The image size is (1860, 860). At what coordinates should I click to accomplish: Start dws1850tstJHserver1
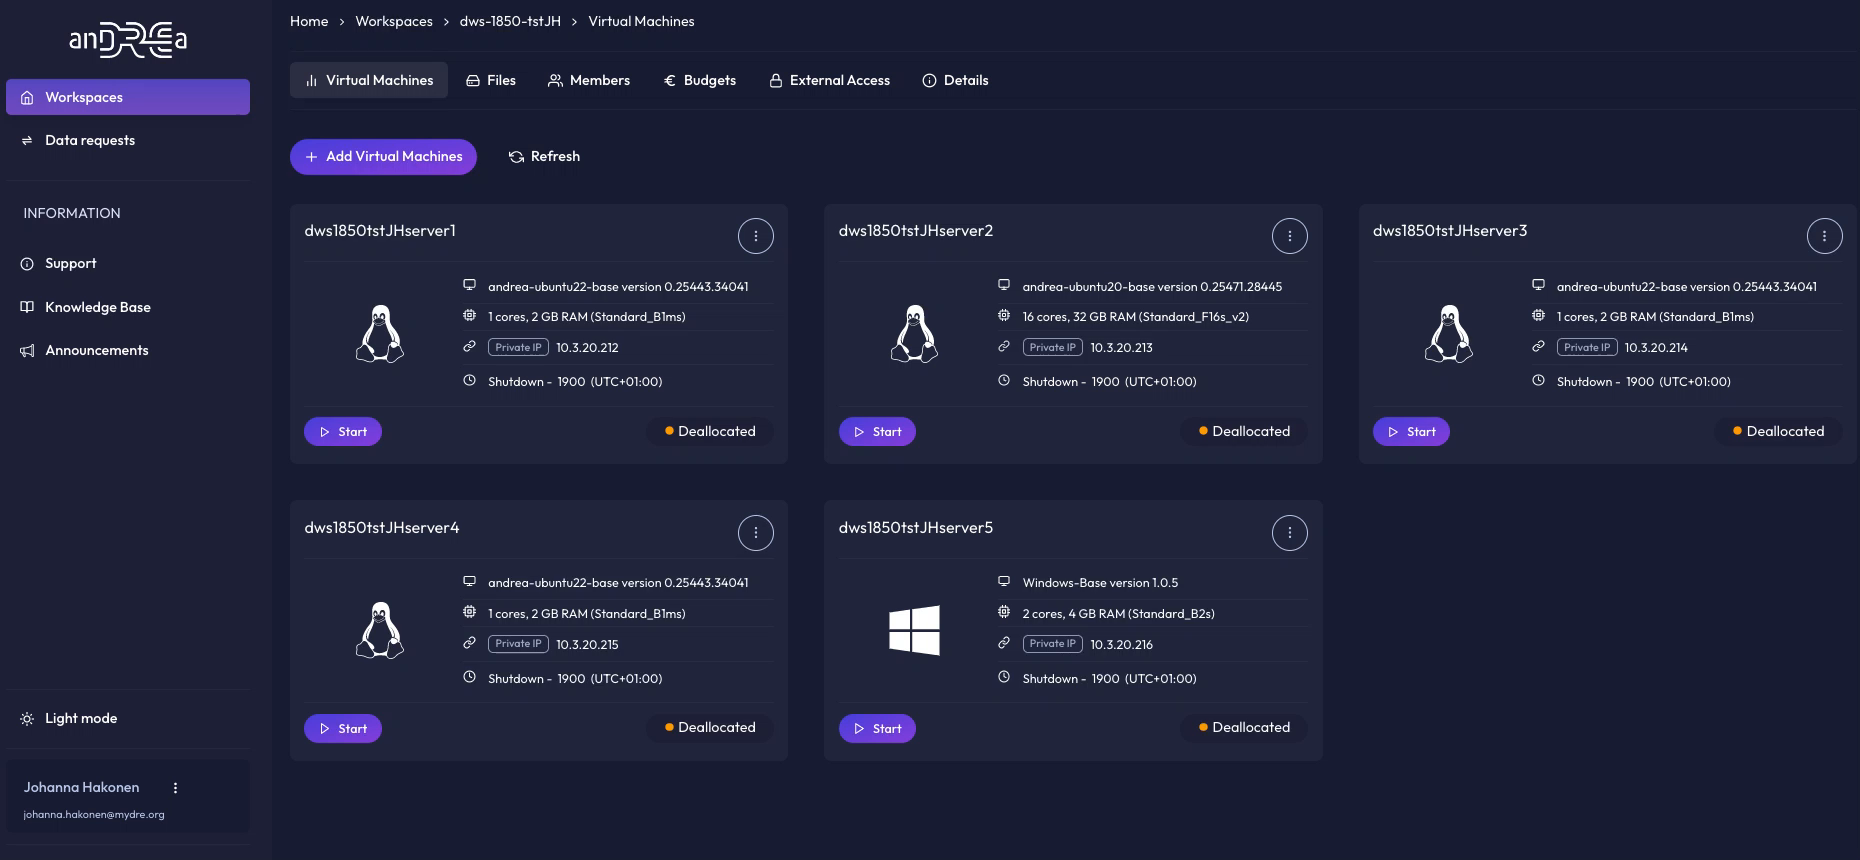(343, 432)
